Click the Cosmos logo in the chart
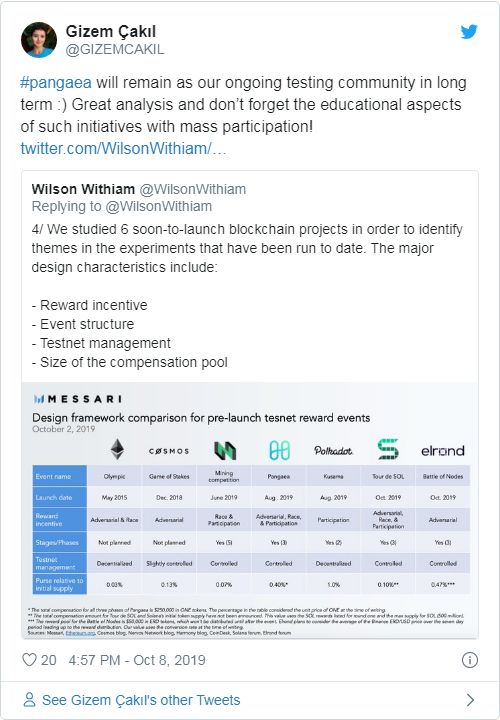Image resolution: width=500 pixels, height=720 pixels. (169, 451)
